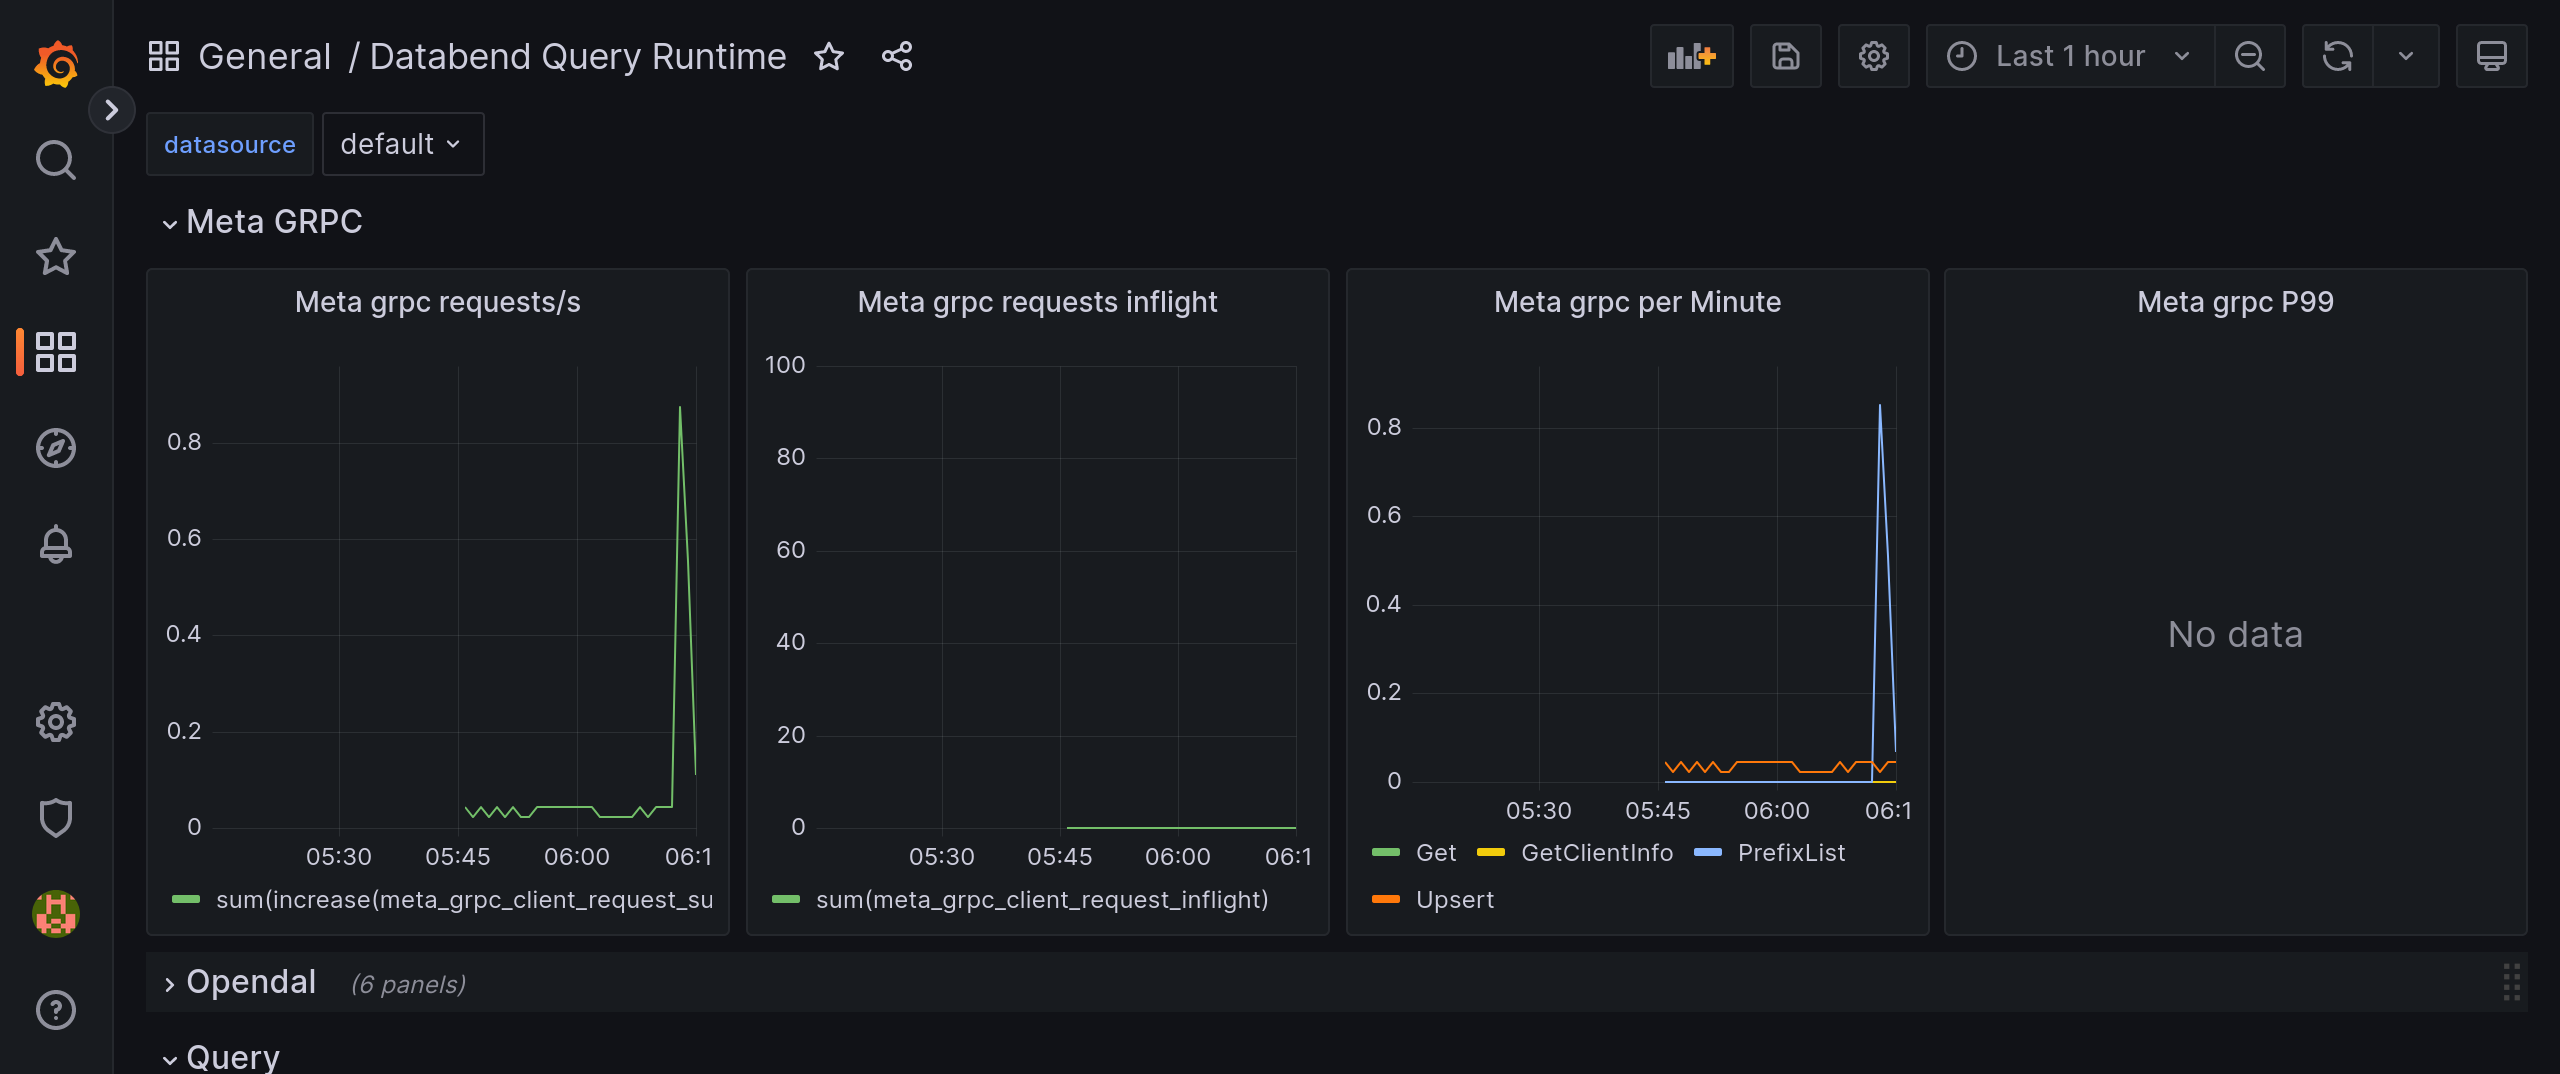Save the dashboard using the disk icon

[x=1786, y=56]
